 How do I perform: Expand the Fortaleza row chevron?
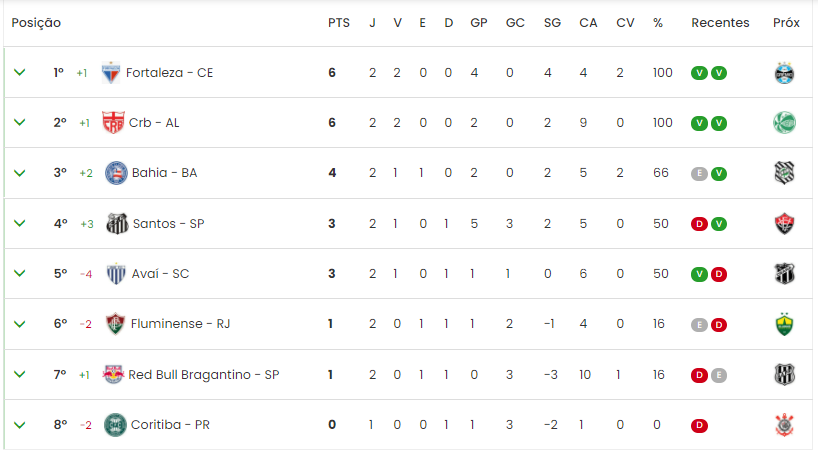(19, 73)
